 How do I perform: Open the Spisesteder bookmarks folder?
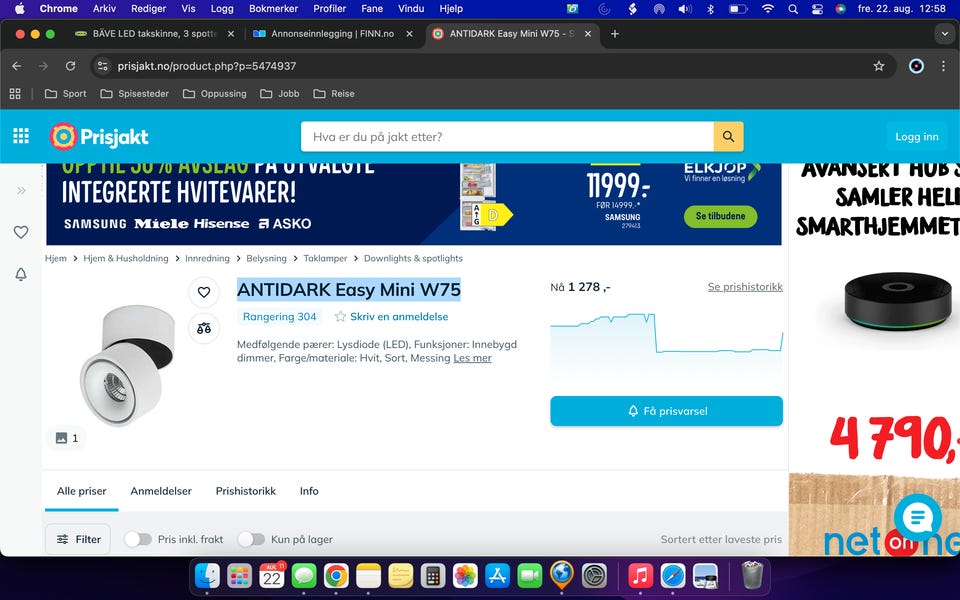click(x=134, y=94)
